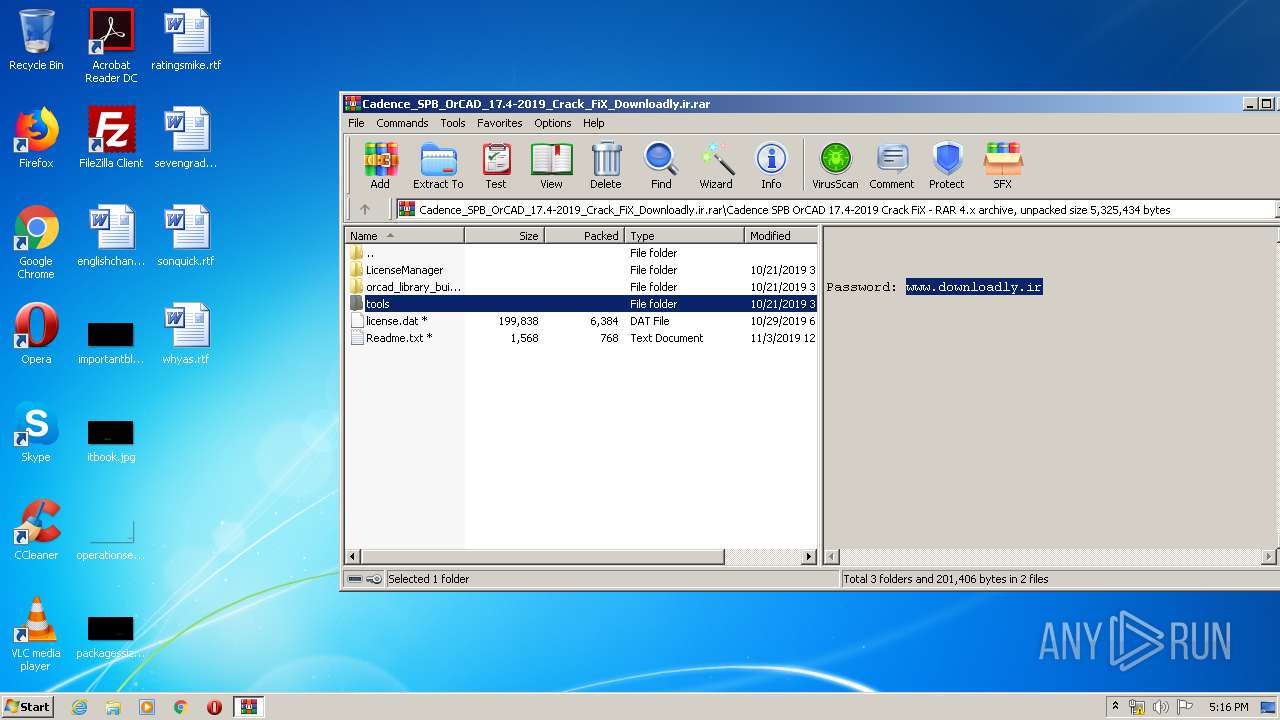Launch the Skype desktop shortcut
The width and height of the screenshot is (1280, 720).
[36, 432]
